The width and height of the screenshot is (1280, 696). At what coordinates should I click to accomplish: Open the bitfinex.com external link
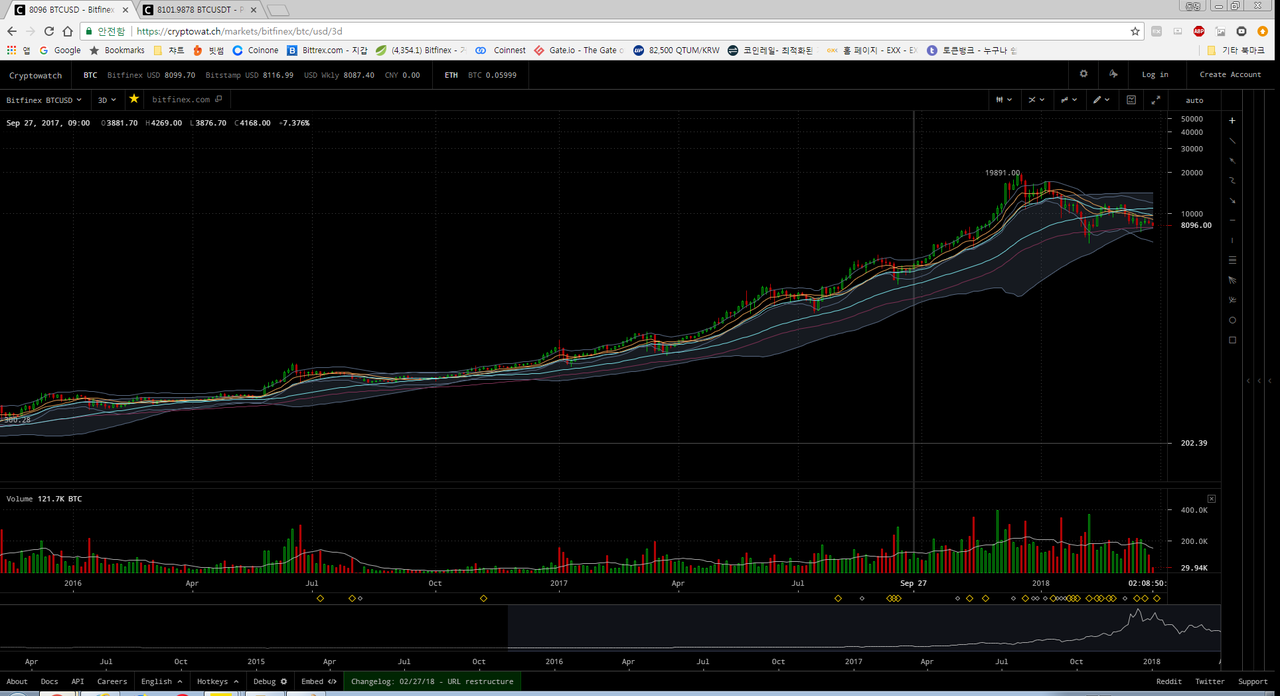point(186,100)
